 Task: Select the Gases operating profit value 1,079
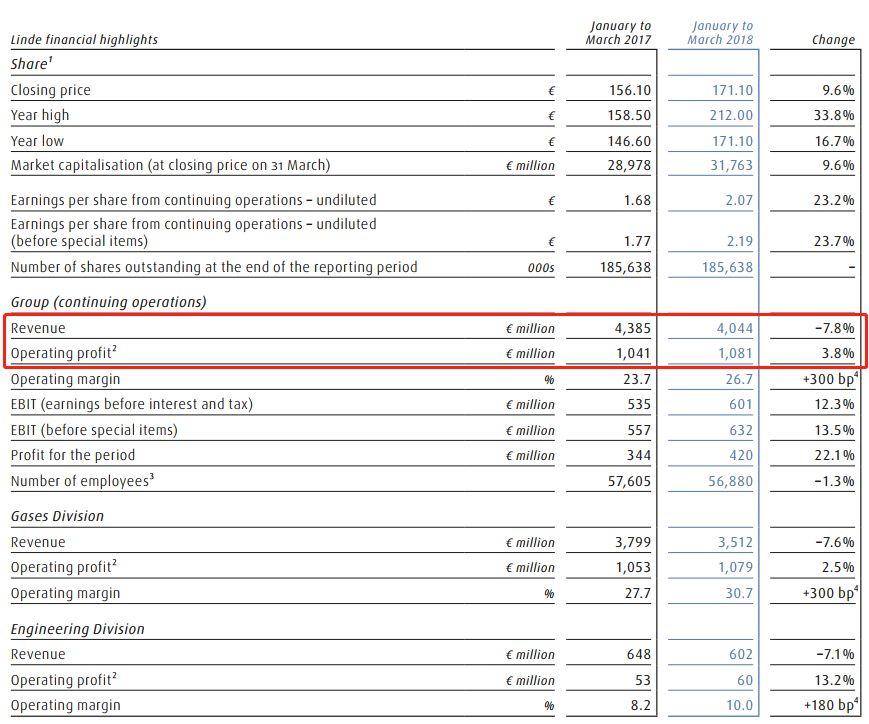735,567
